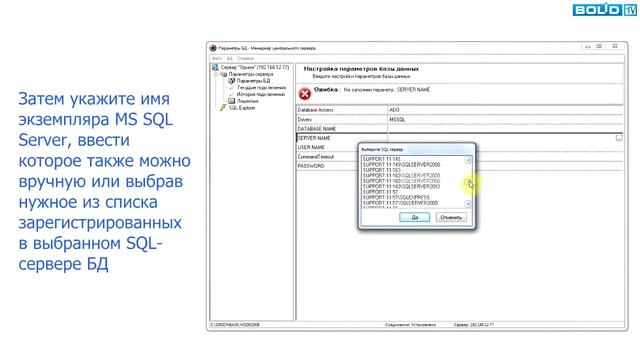Click the server list scrollbar thumb
Image resolution: width=640 pixels, height=360 pixels.
pyautogui.click(x=468, y=182)
